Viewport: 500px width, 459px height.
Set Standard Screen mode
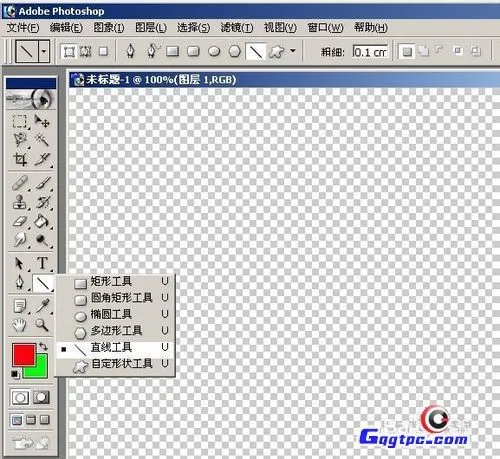17,420
